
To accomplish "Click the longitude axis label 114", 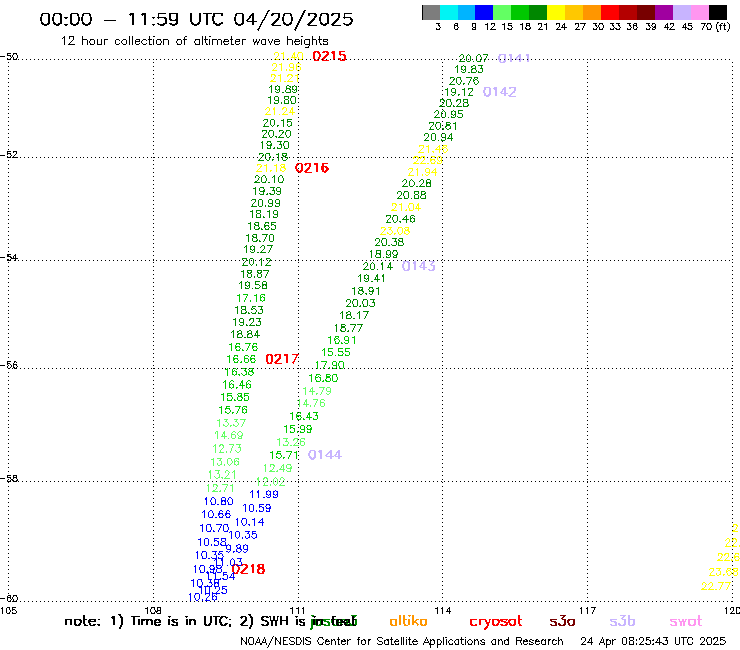I will tap(443, 611).
